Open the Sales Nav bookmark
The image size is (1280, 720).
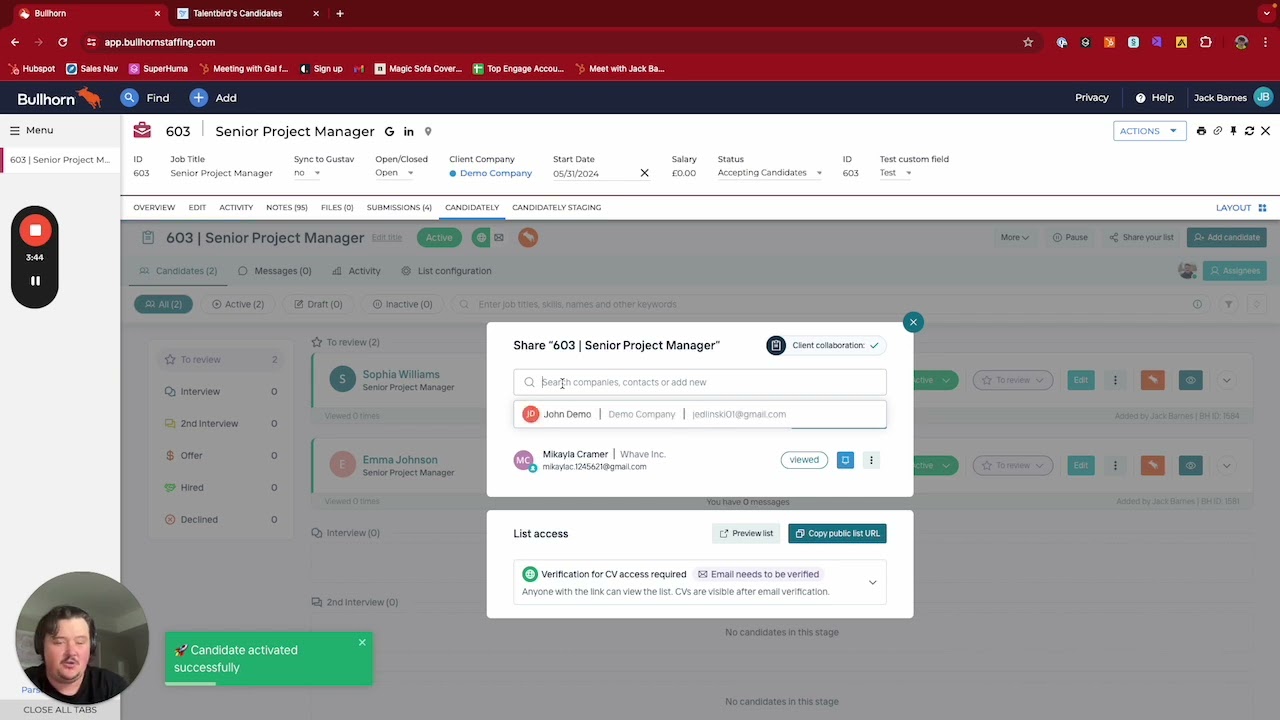coord(91,69)
